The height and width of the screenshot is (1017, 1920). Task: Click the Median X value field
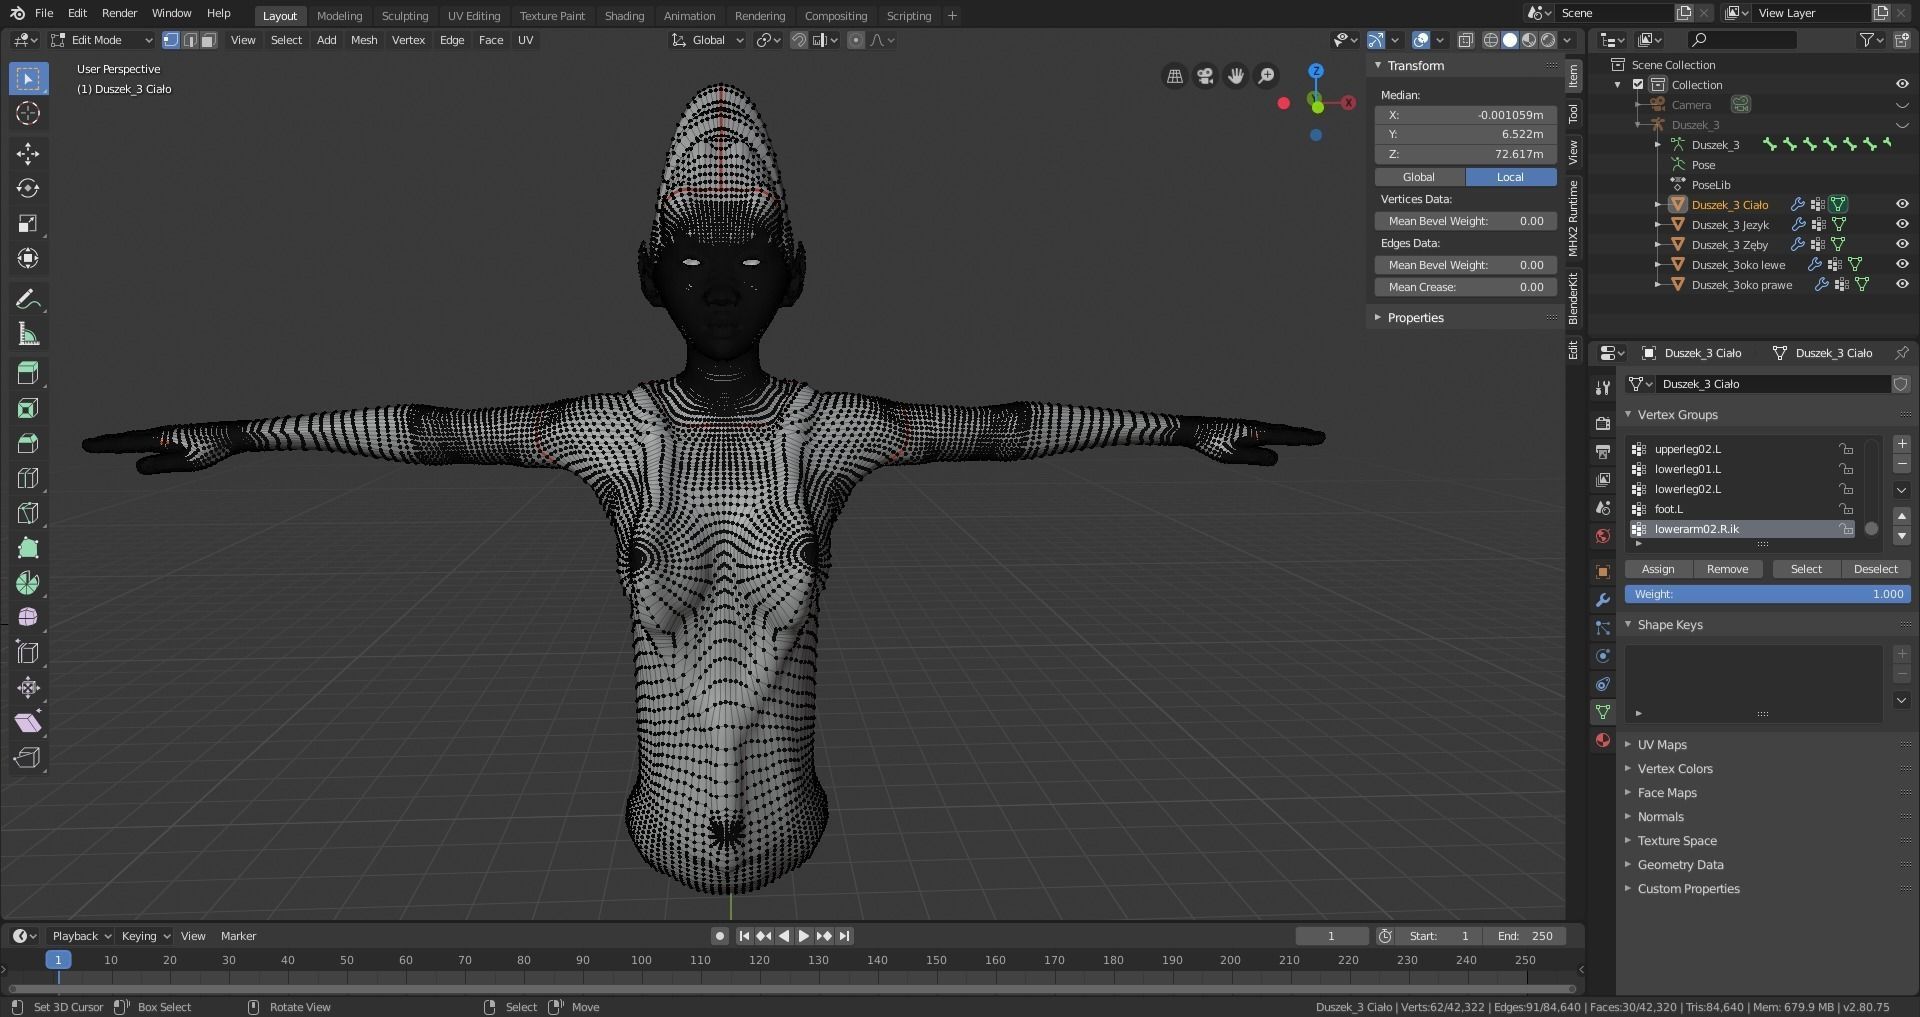point(1466,115)
